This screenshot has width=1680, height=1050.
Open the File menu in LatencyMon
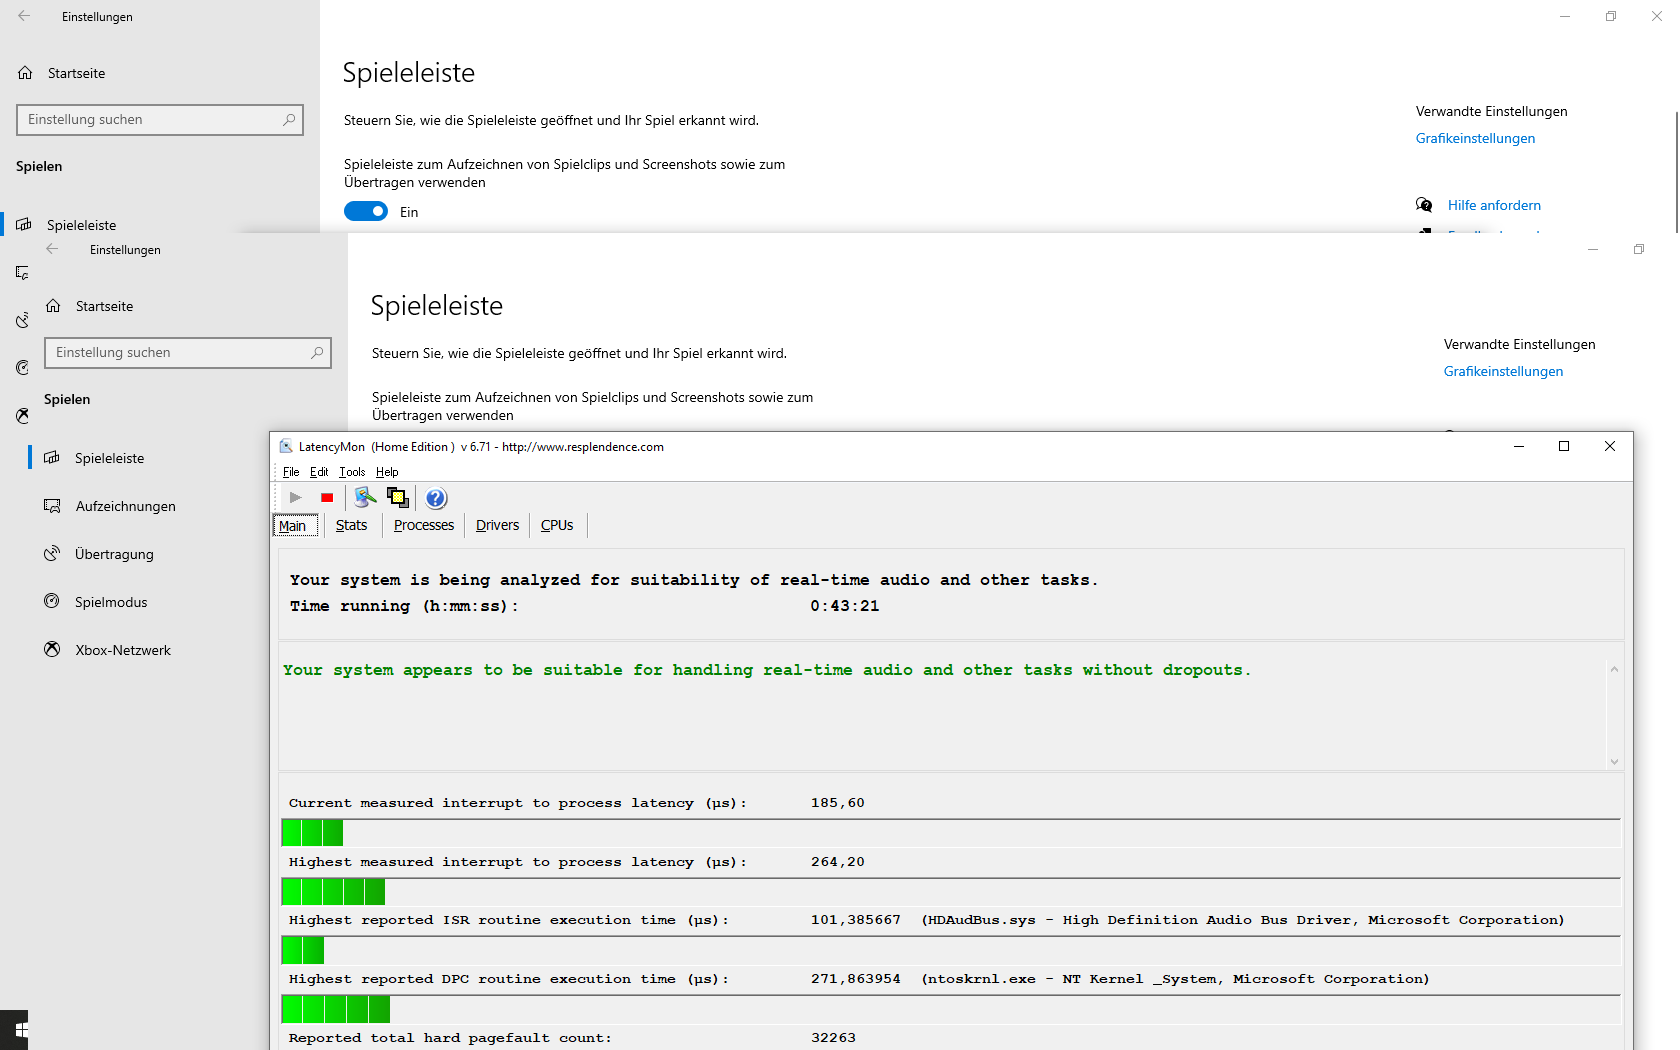click(x=291, y=472)
